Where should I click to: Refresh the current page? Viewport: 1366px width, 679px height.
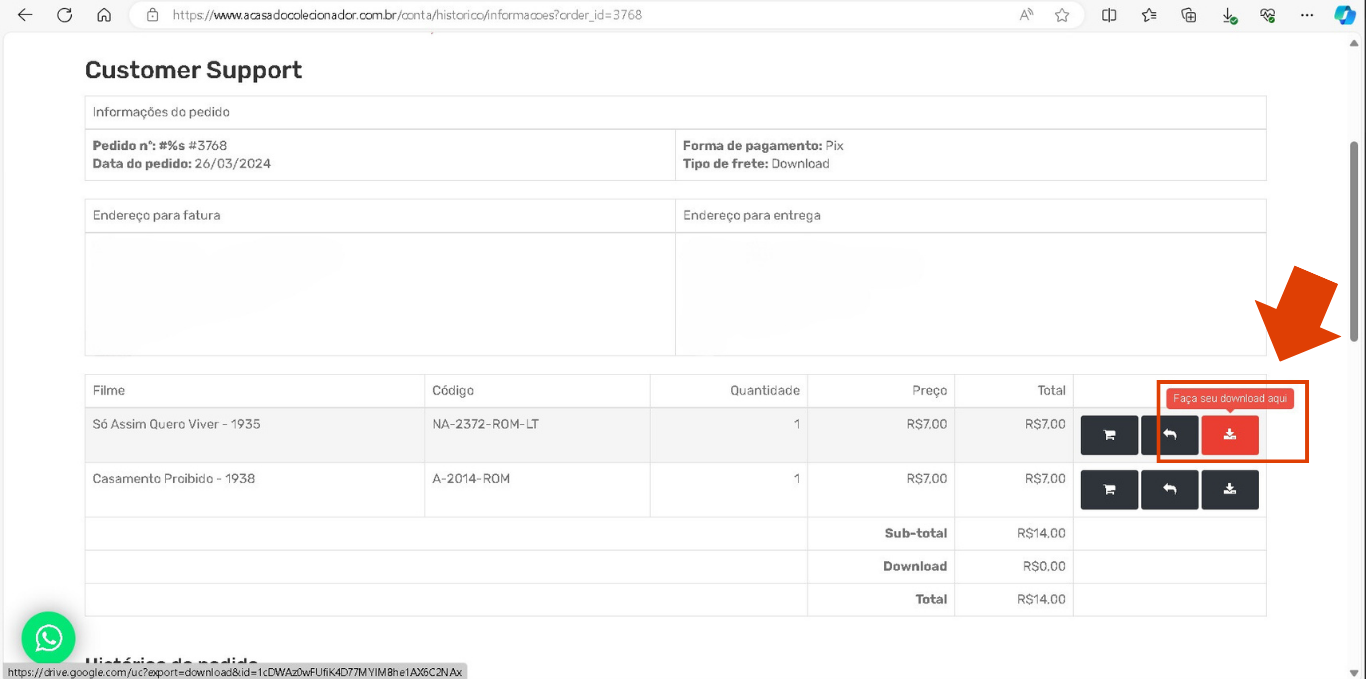tap(65, 15)
